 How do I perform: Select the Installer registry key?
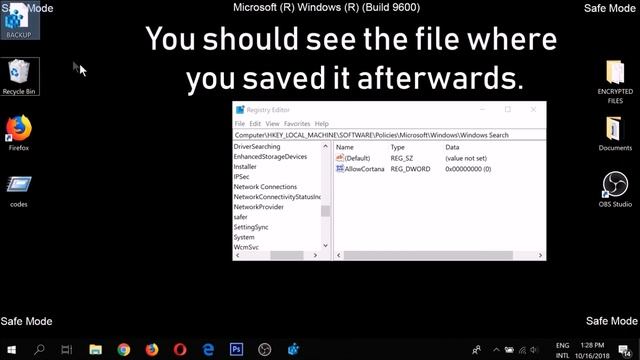pos(245,167)
